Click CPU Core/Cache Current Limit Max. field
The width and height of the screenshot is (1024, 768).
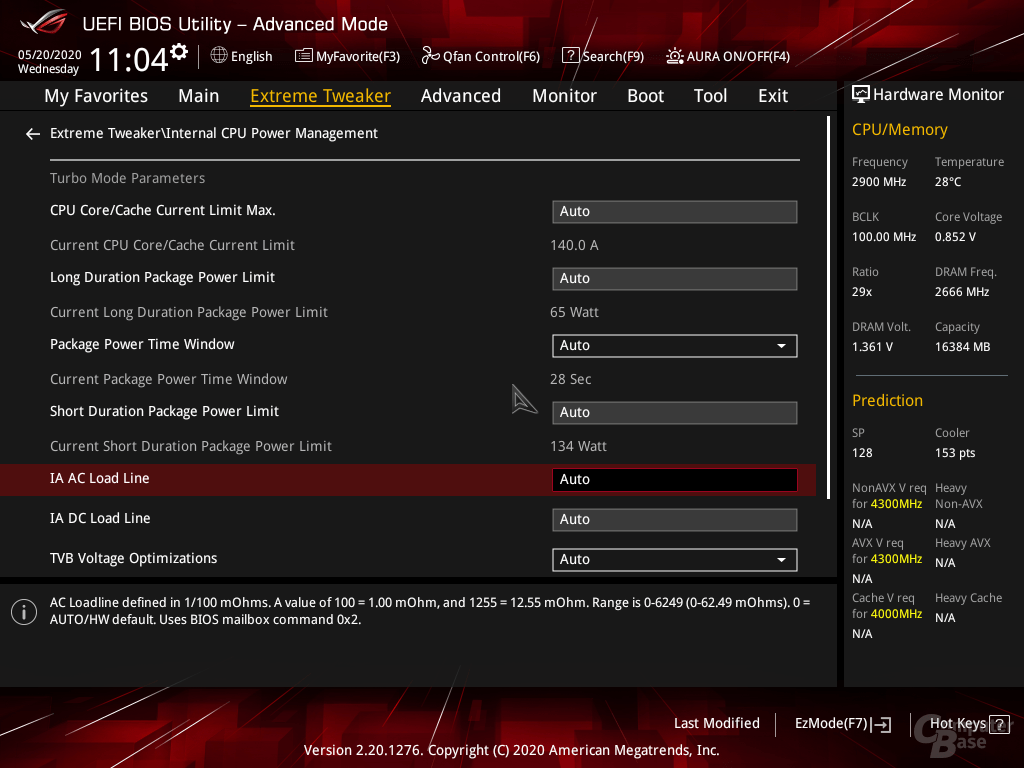pos(675,212)
